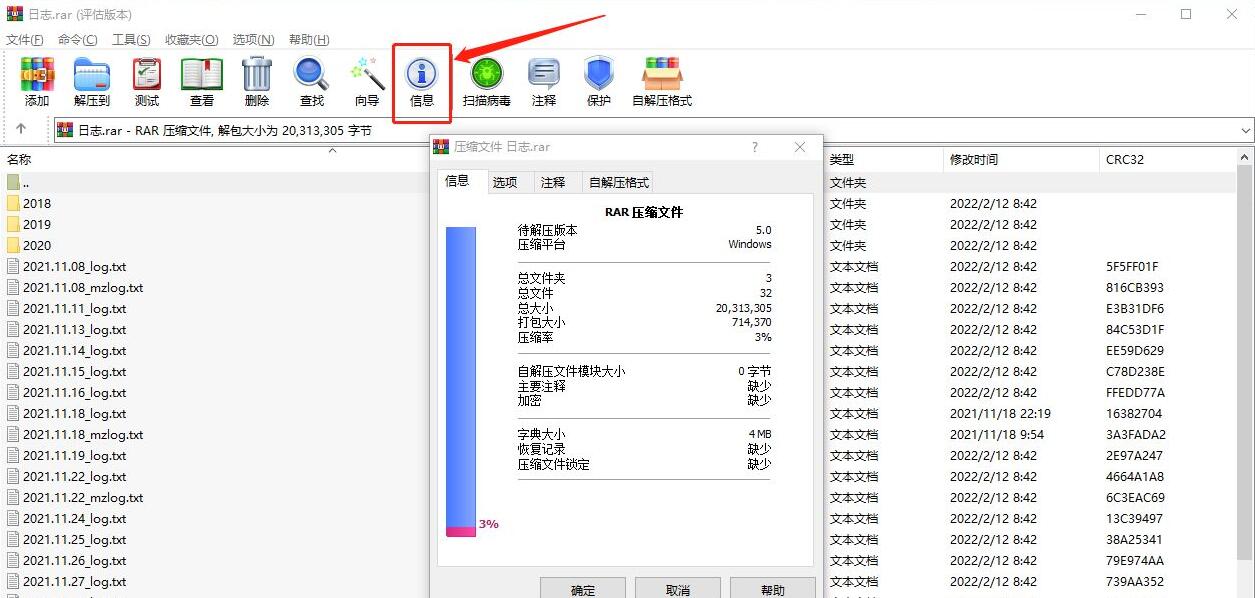Screen dimensions: 1255x598
Task: Click the 自解压格式 (SFX) toolbar icon
Action: (662, 74)
